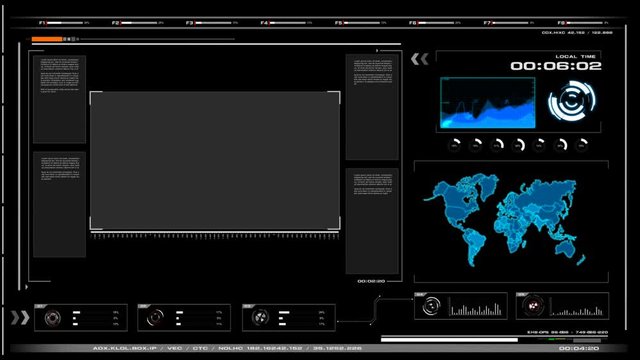The width and height of the screenshot is (640, 360).
Task: Click the small play triangle below left panels
Action: click(x=27, y=287)
